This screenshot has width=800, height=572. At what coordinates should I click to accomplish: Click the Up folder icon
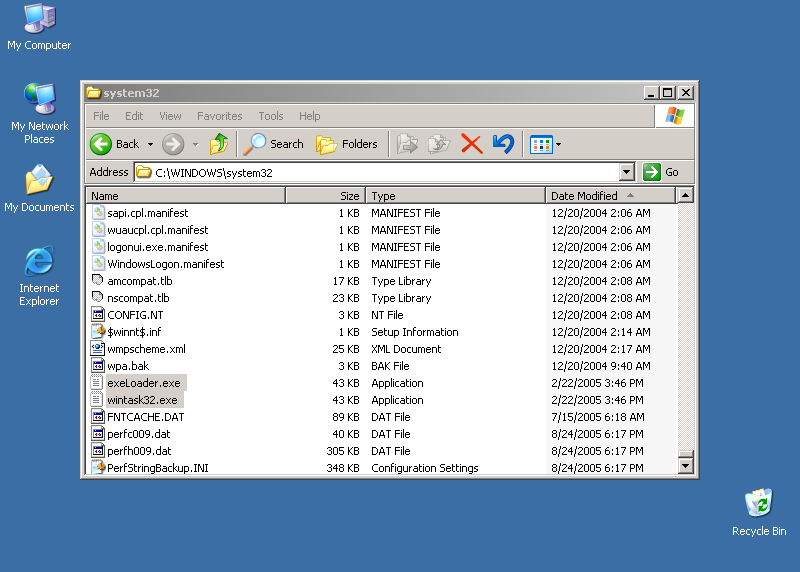click(x=219, y=144)
